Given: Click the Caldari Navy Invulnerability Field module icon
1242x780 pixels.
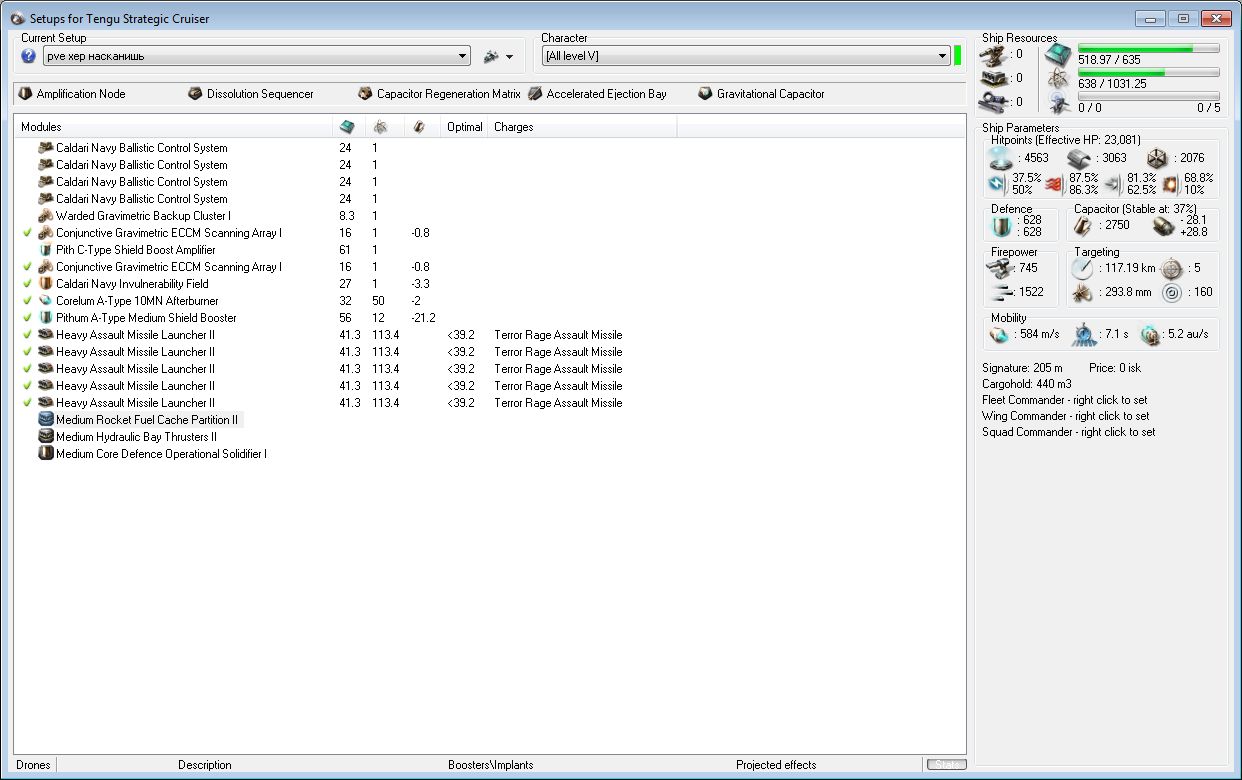Looking at the screenshot, I should pyautogui.click(x=45, y=284).
